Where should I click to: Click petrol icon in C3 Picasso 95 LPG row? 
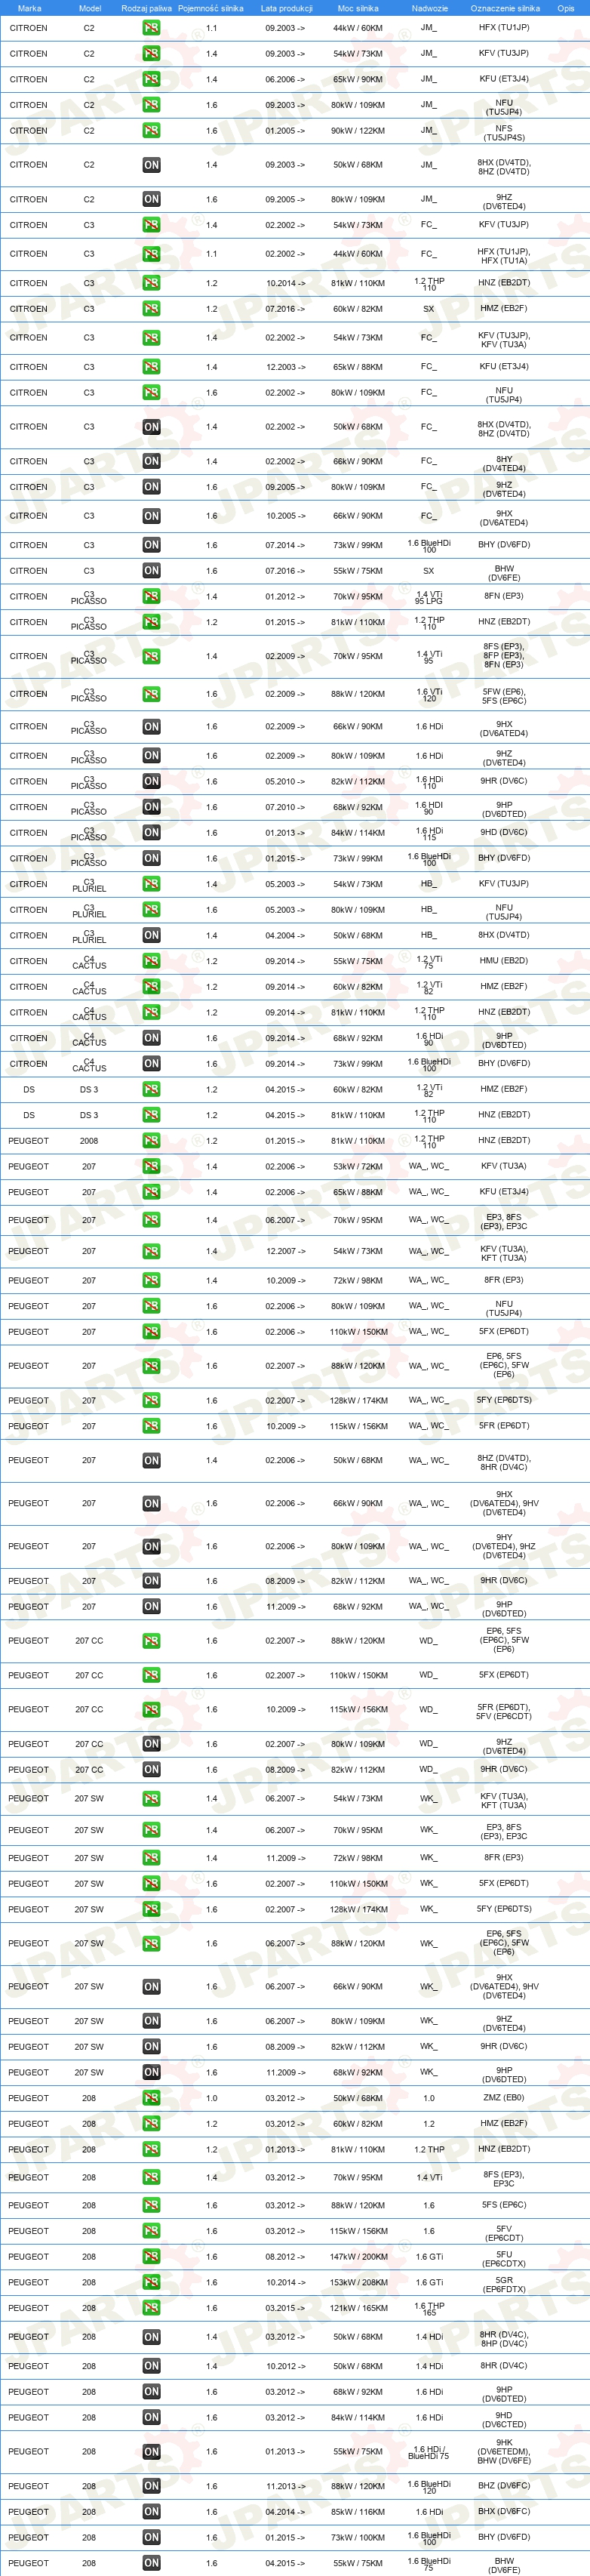click(x=151, y=596)
